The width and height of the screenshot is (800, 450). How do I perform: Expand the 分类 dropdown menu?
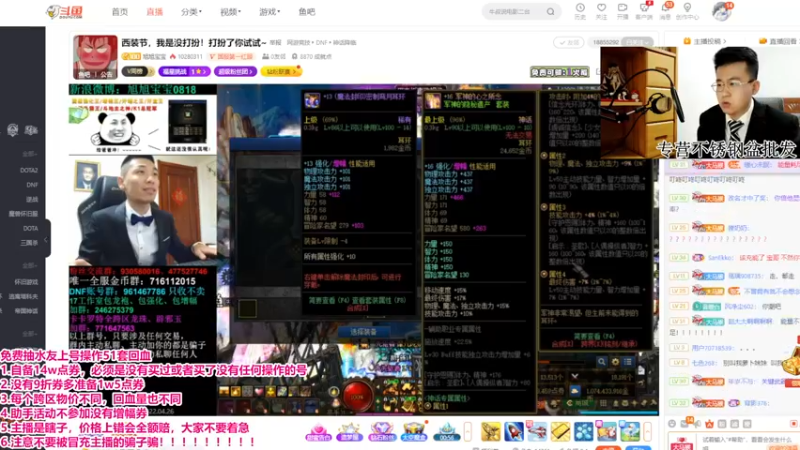coord(191,12)
